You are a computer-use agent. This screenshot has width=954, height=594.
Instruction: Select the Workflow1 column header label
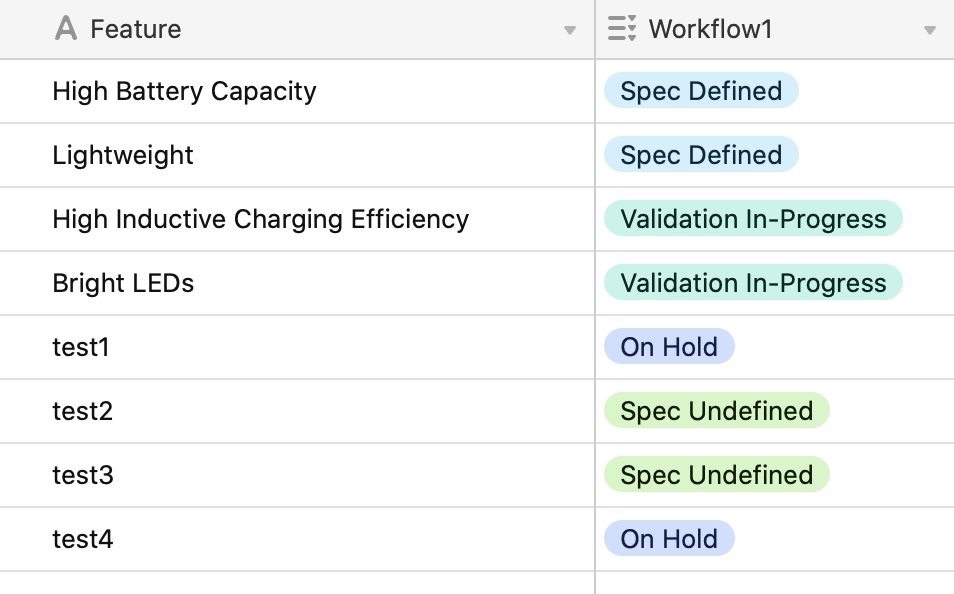click(710, 29)
